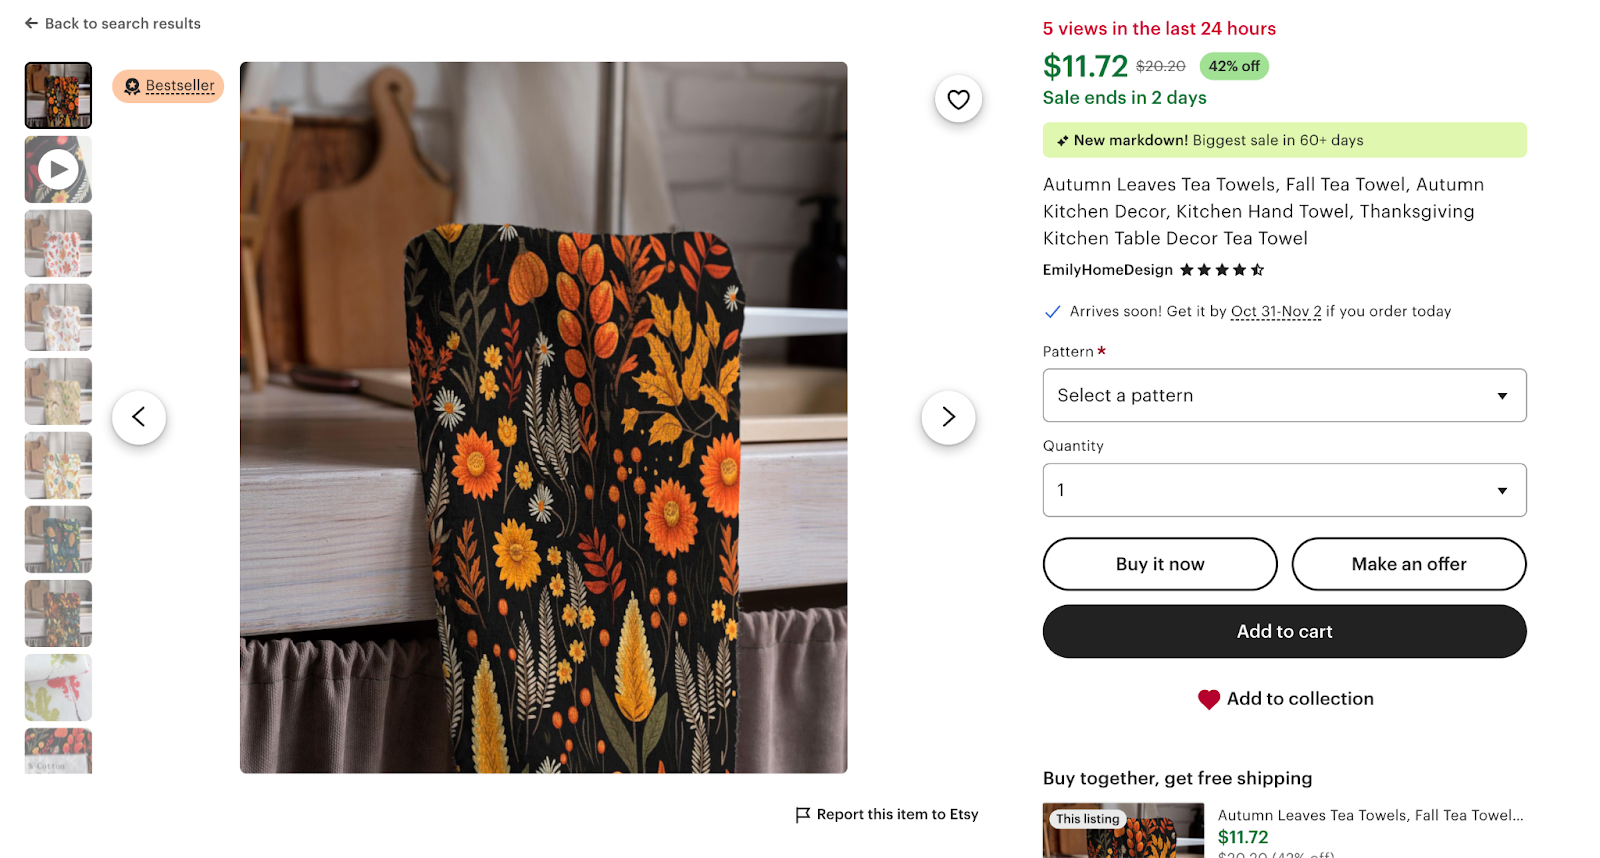
Task: Click the right arrow to view next image
Action: tap(947, 417)
